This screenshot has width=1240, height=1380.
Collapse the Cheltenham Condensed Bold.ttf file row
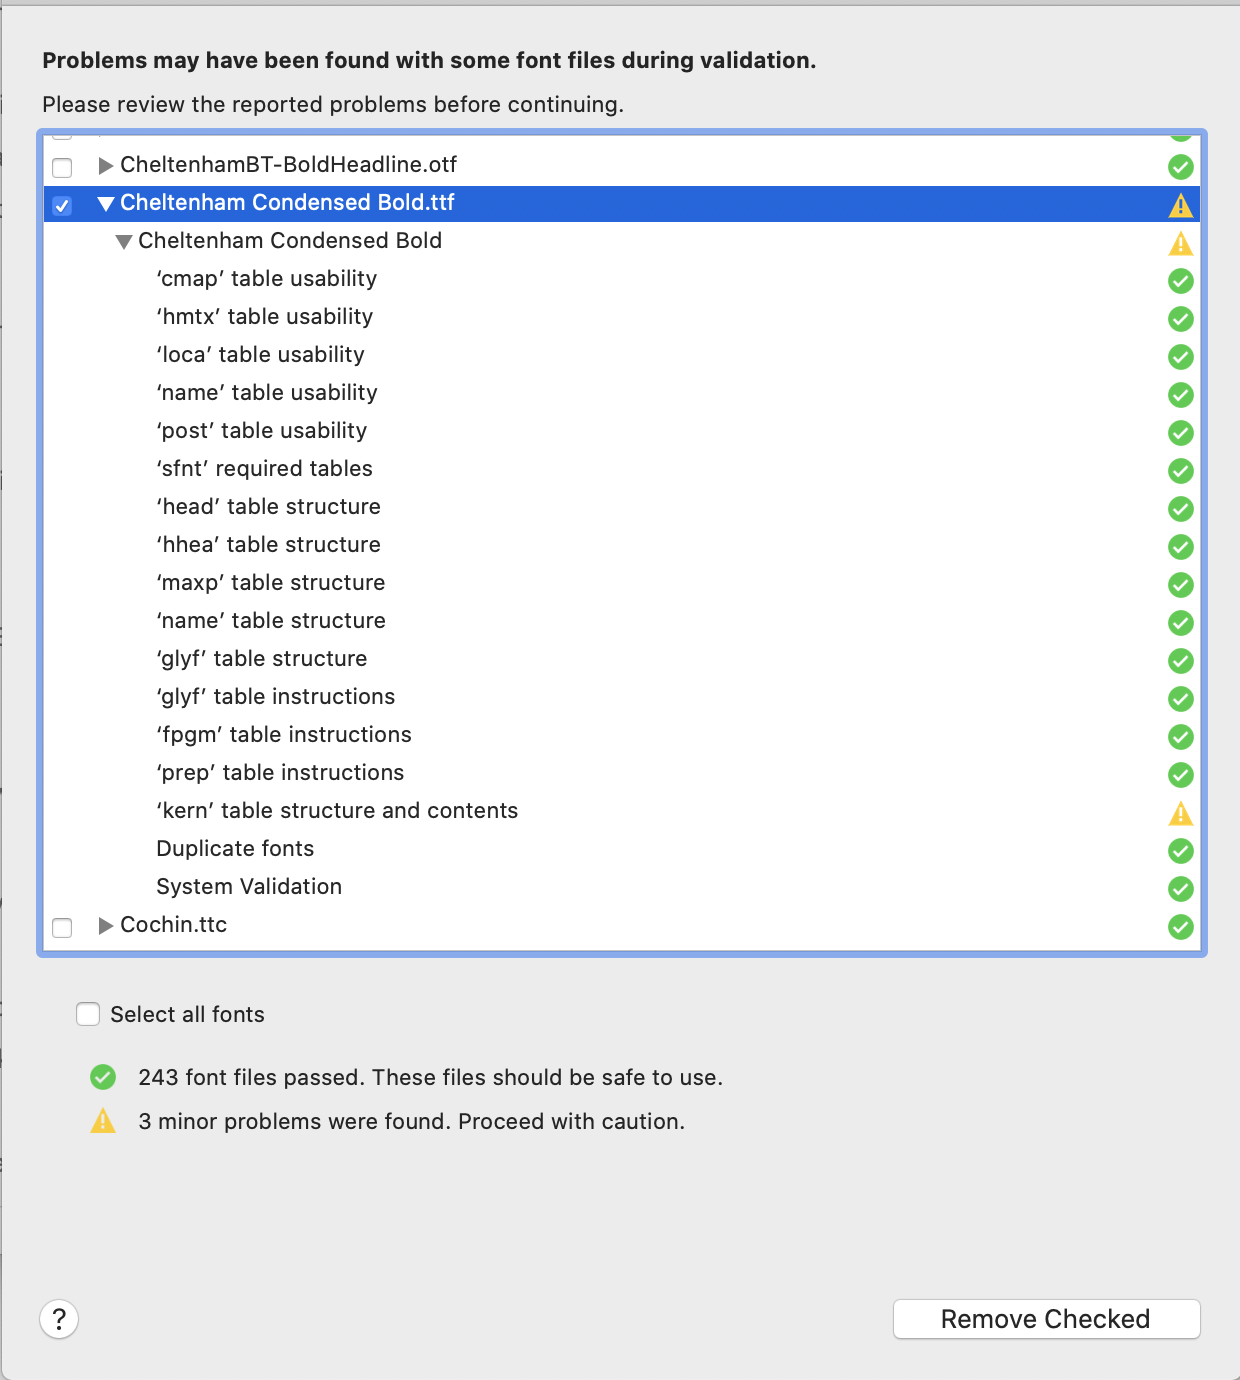pos(105,204)
